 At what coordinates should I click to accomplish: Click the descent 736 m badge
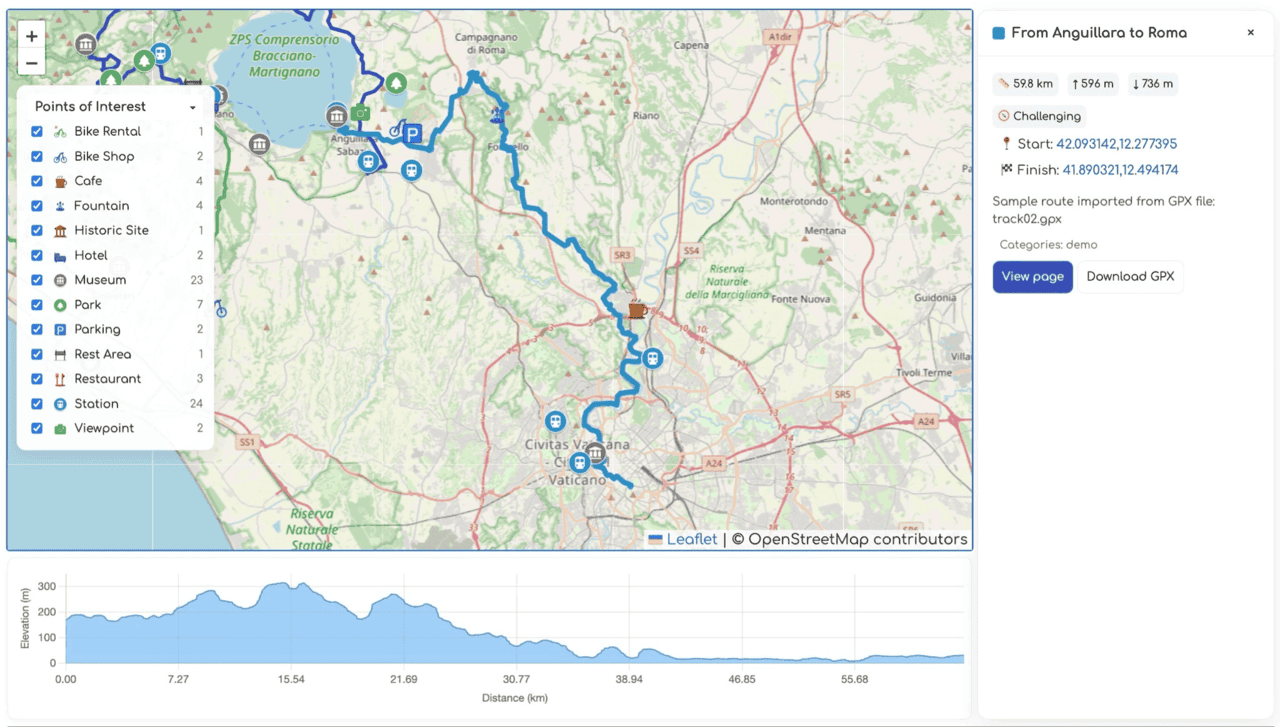[1152, 84]
